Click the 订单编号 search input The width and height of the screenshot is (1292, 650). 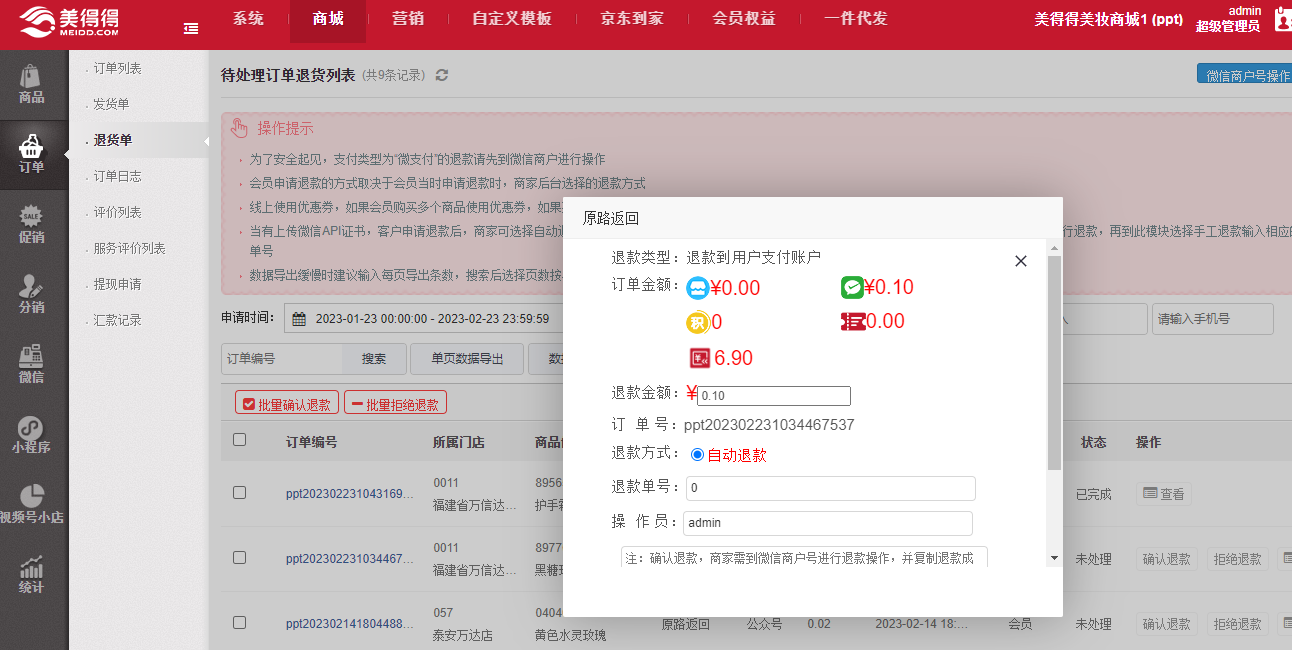click(x=282, y=359)
